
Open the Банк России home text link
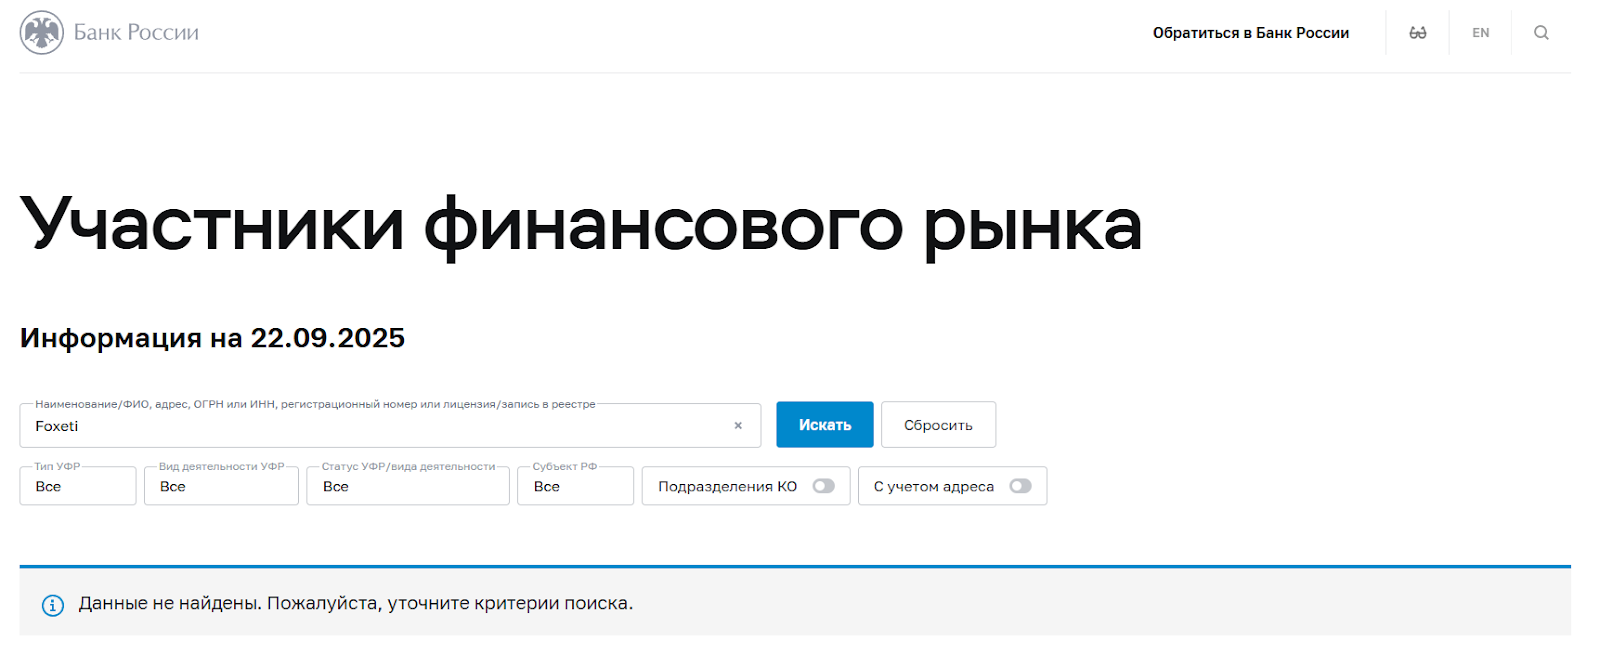point(136,33)
